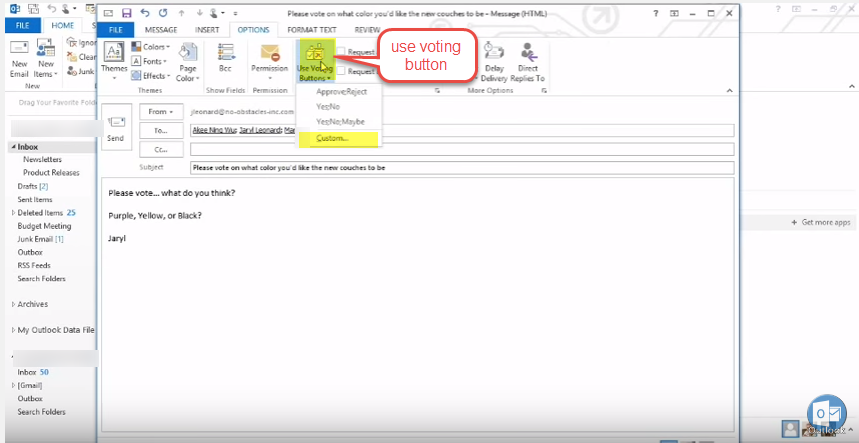Expand My Outlook Data File
This screenshot has width=859, height=443.
pyautogui.click(x=14, y=330)
